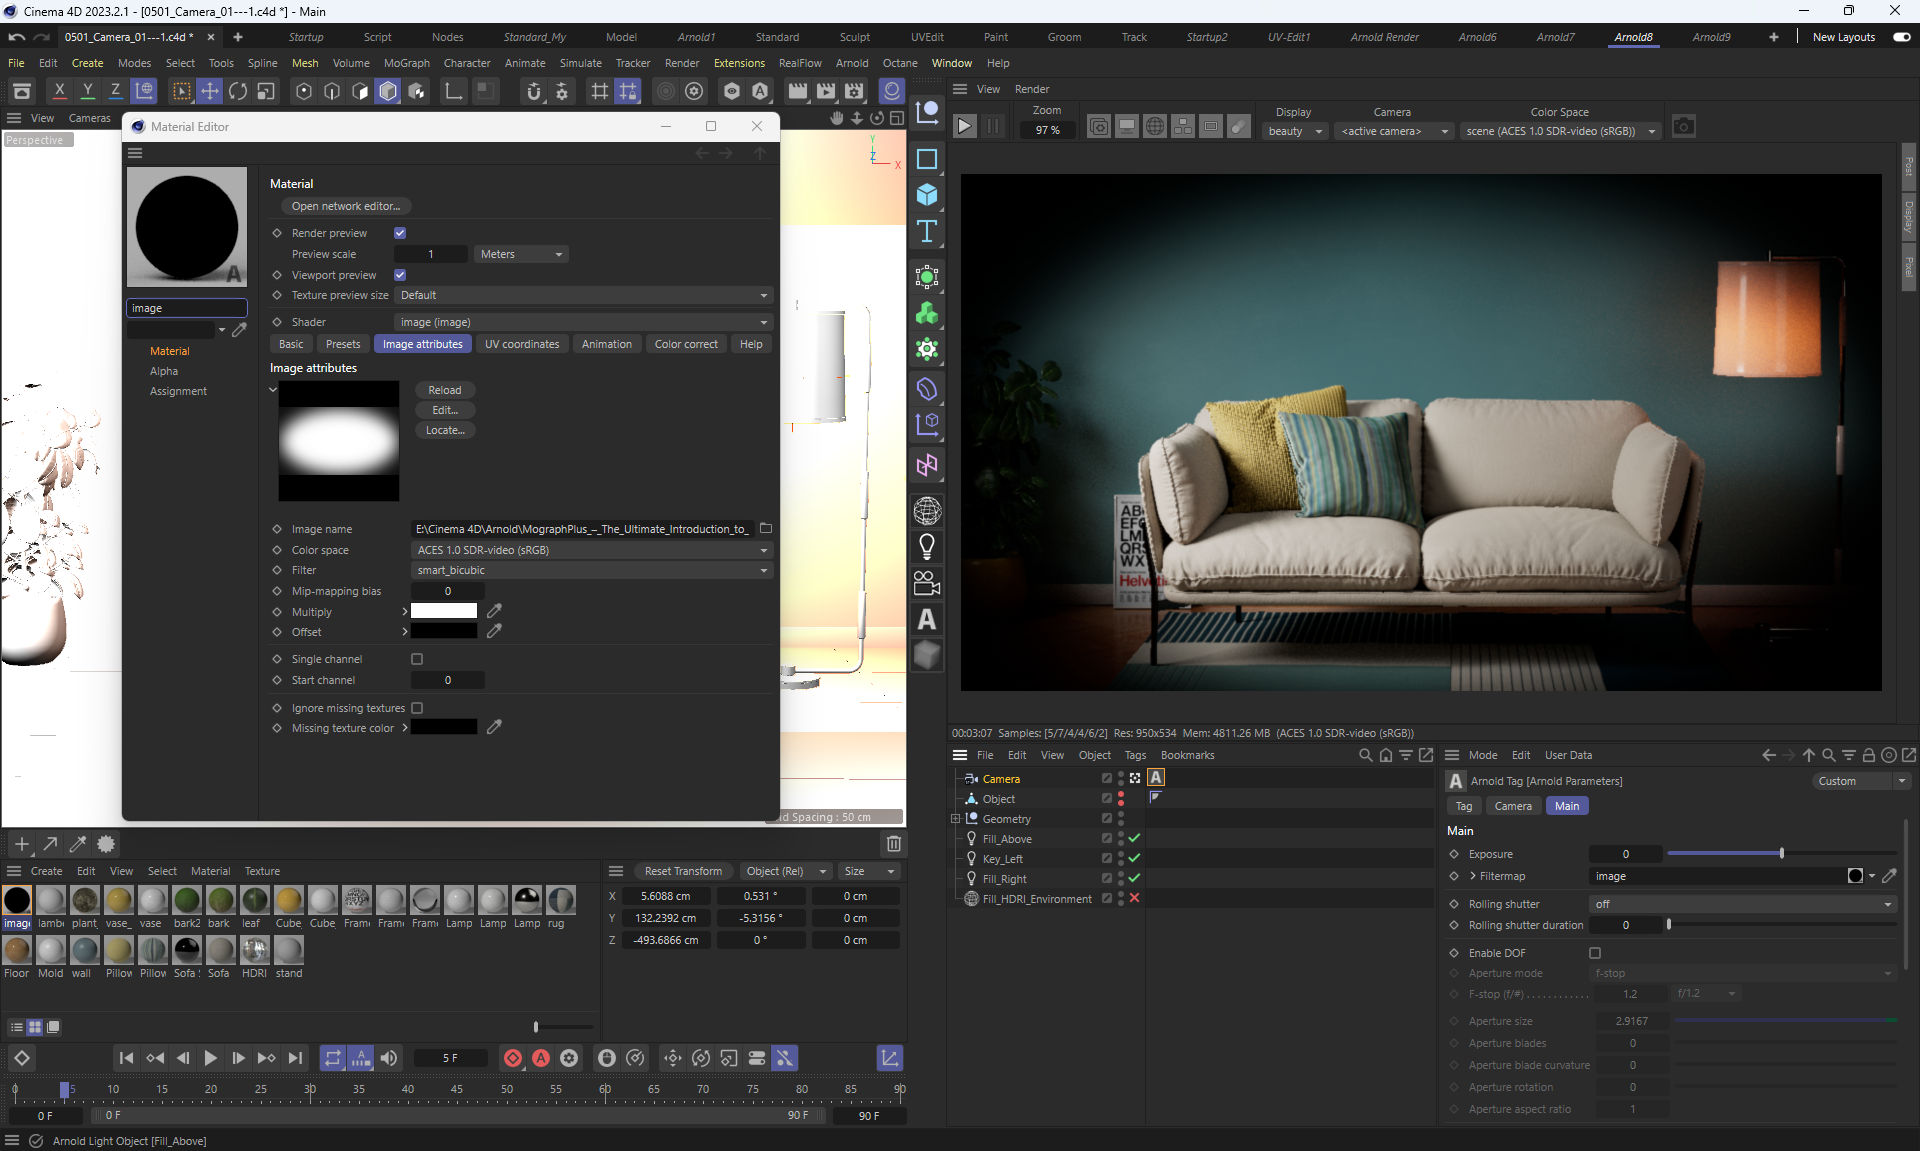Click the Light object icon in the sidebar
The image size is (1920, 1151).
927,547
